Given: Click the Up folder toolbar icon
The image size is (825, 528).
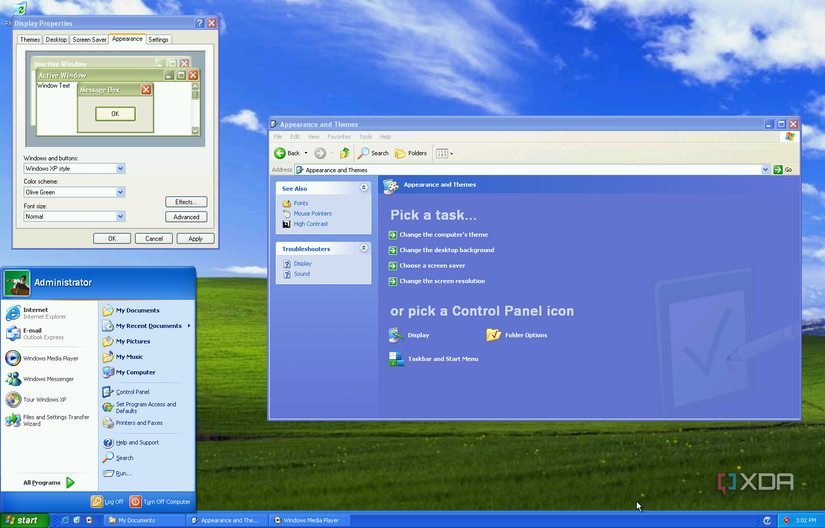Looking at the screenshot, I should coord(345,153).
